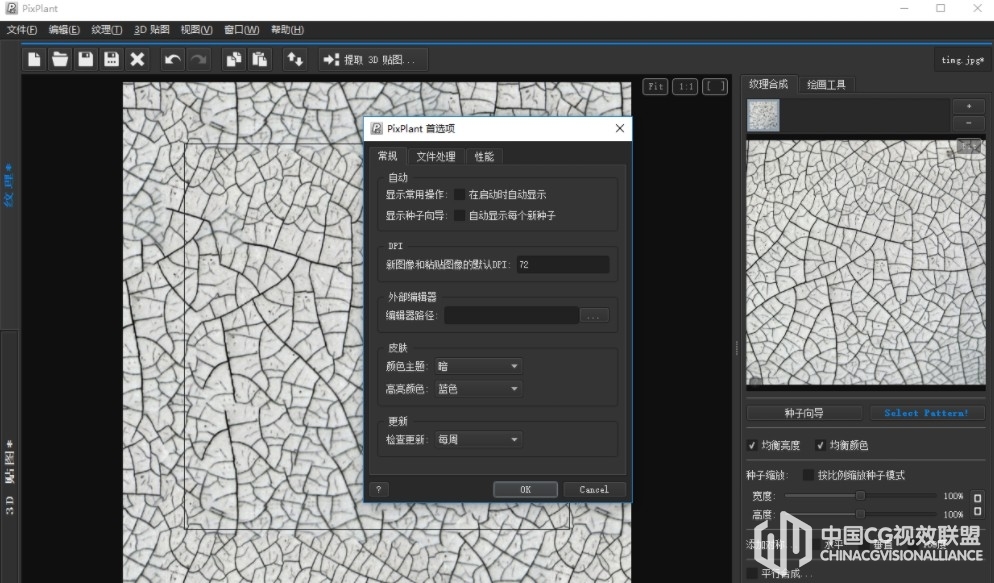Open the check for updates (检查更新) dropdown

pos(479,439)
